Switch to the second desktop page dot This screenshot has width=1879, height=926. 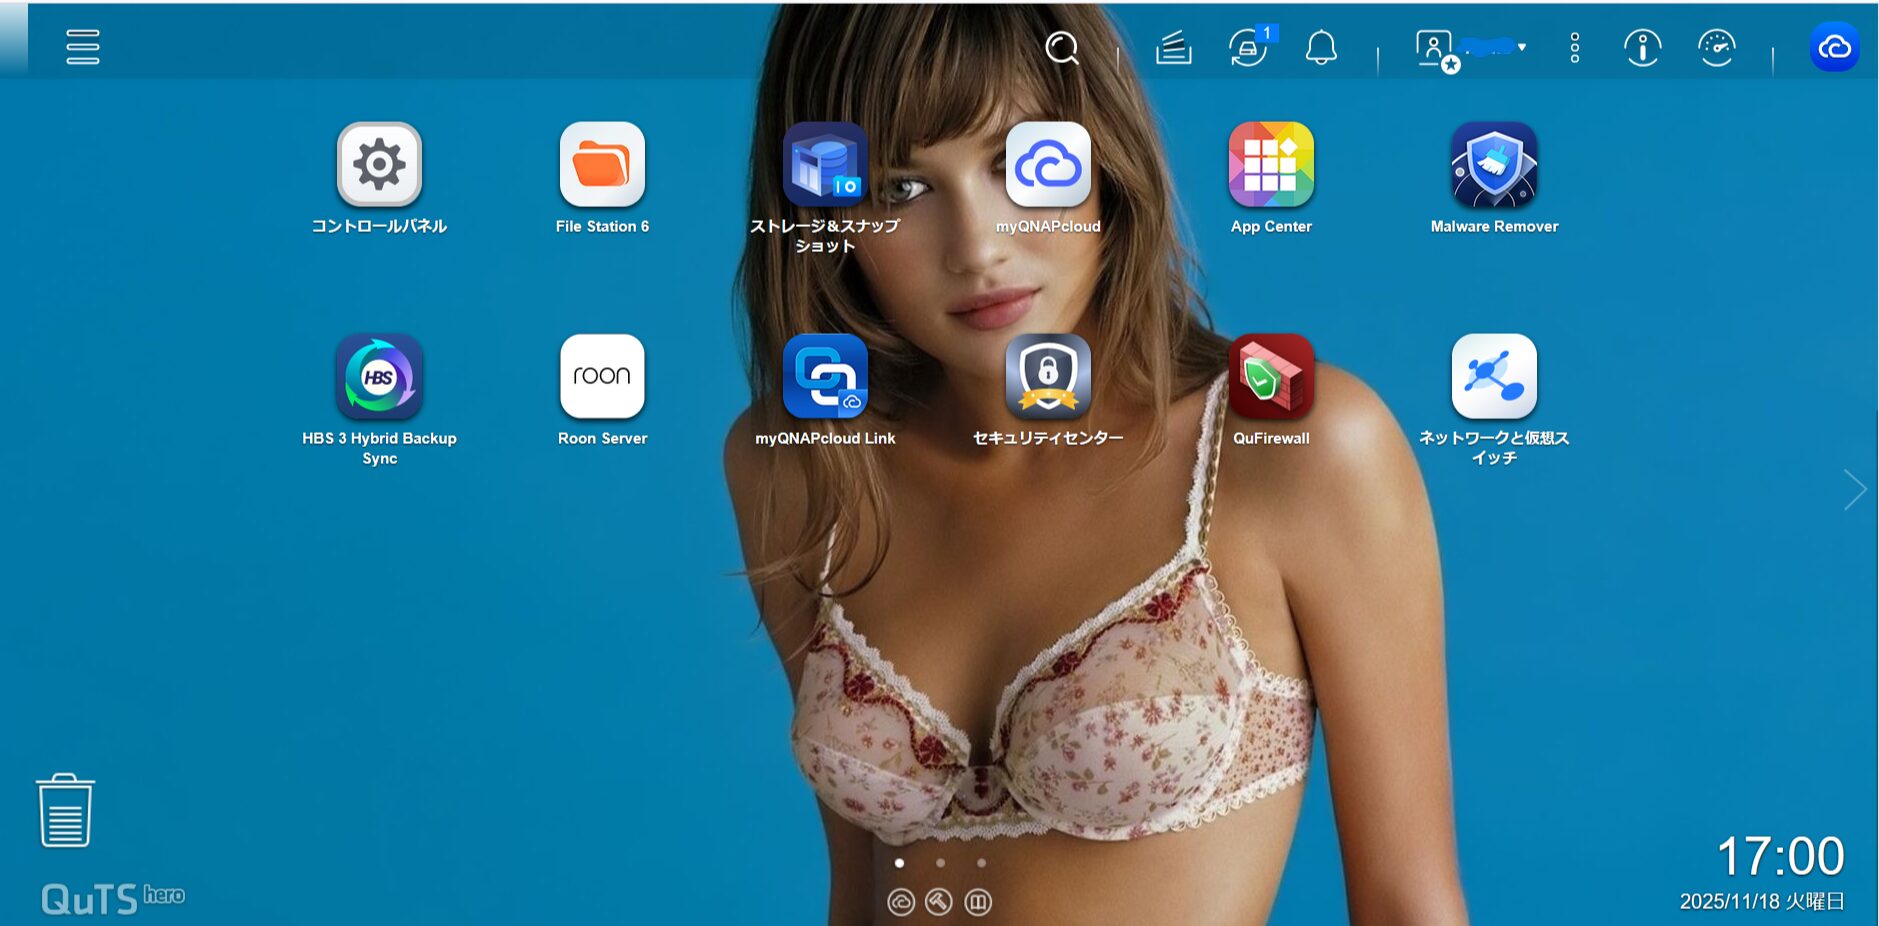(940, 863)
